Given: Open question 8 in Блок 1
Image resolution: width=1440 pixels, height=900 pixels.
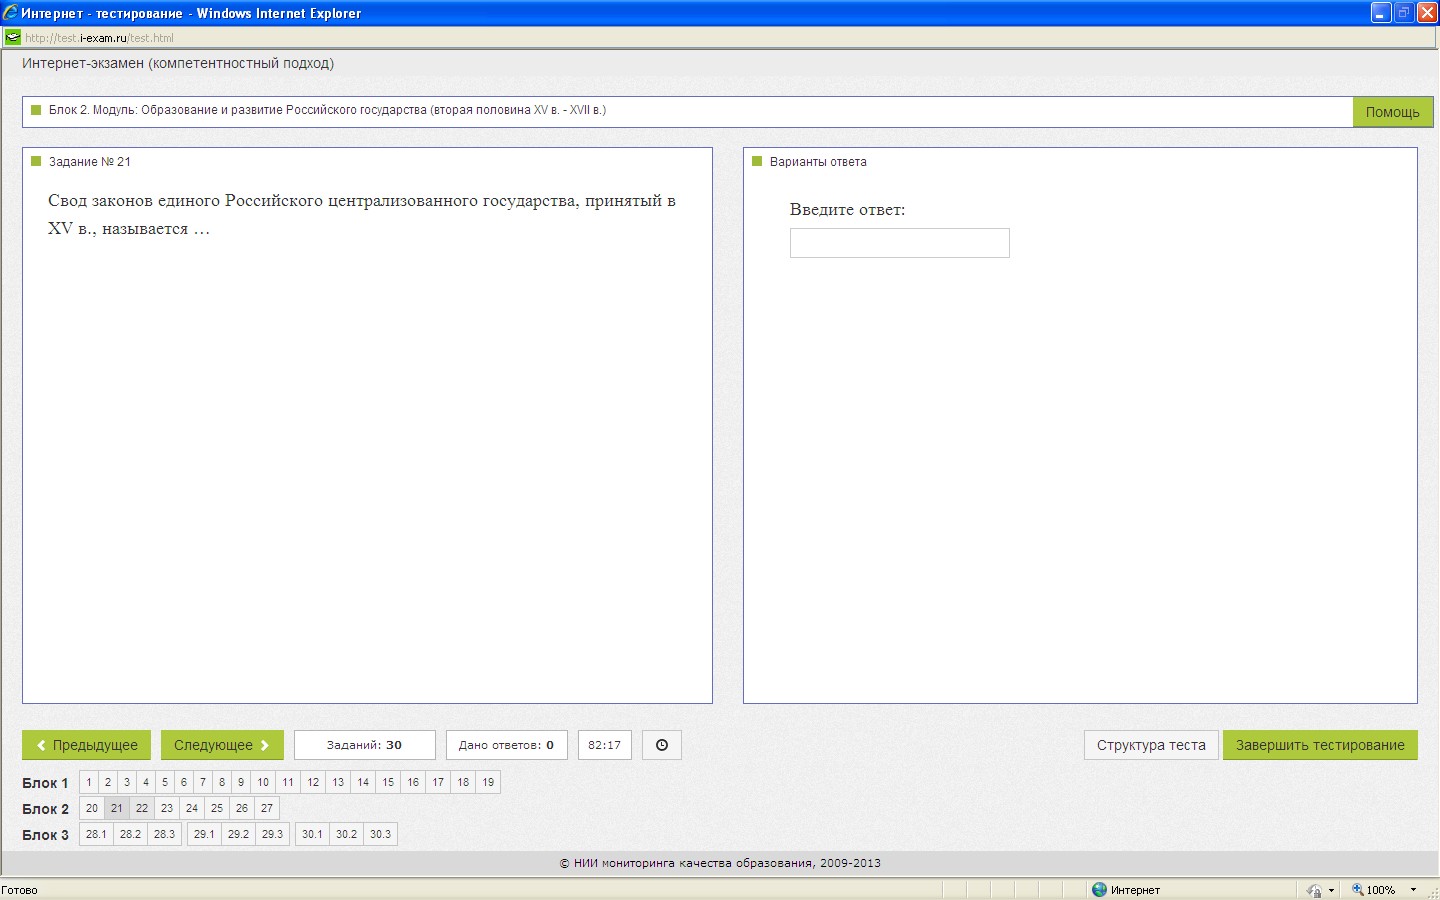Looking at the screenshot, I should pos(222,782).
